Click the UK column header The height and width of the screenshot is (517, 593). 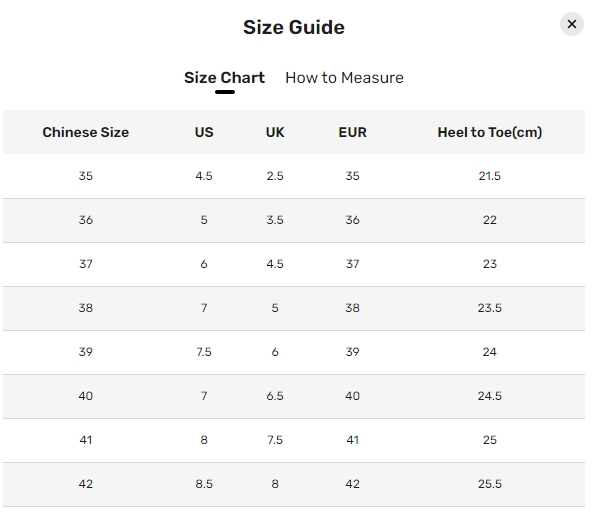(x=275, y=132)
